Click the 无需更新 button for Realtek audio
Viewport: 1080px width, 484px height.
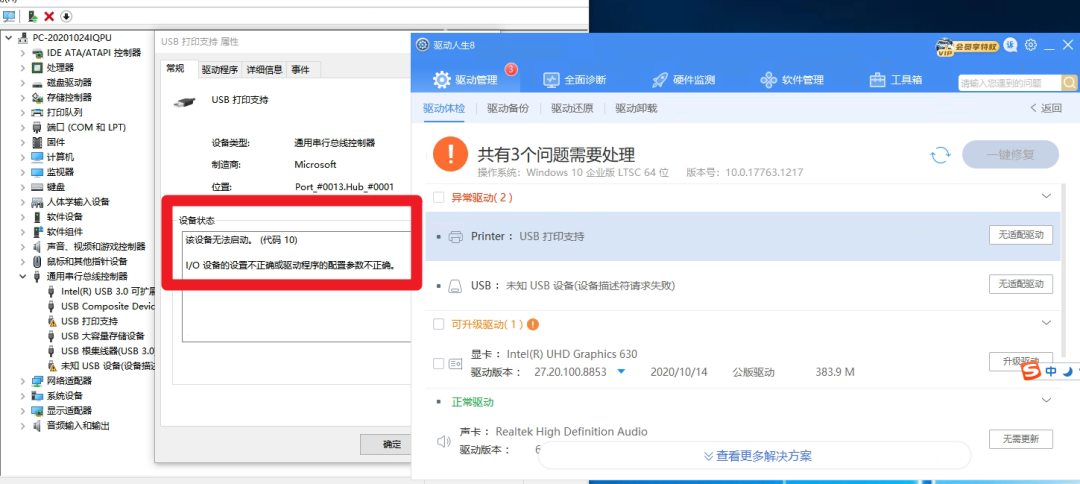pyautogui.click(x=1021, y=439)
